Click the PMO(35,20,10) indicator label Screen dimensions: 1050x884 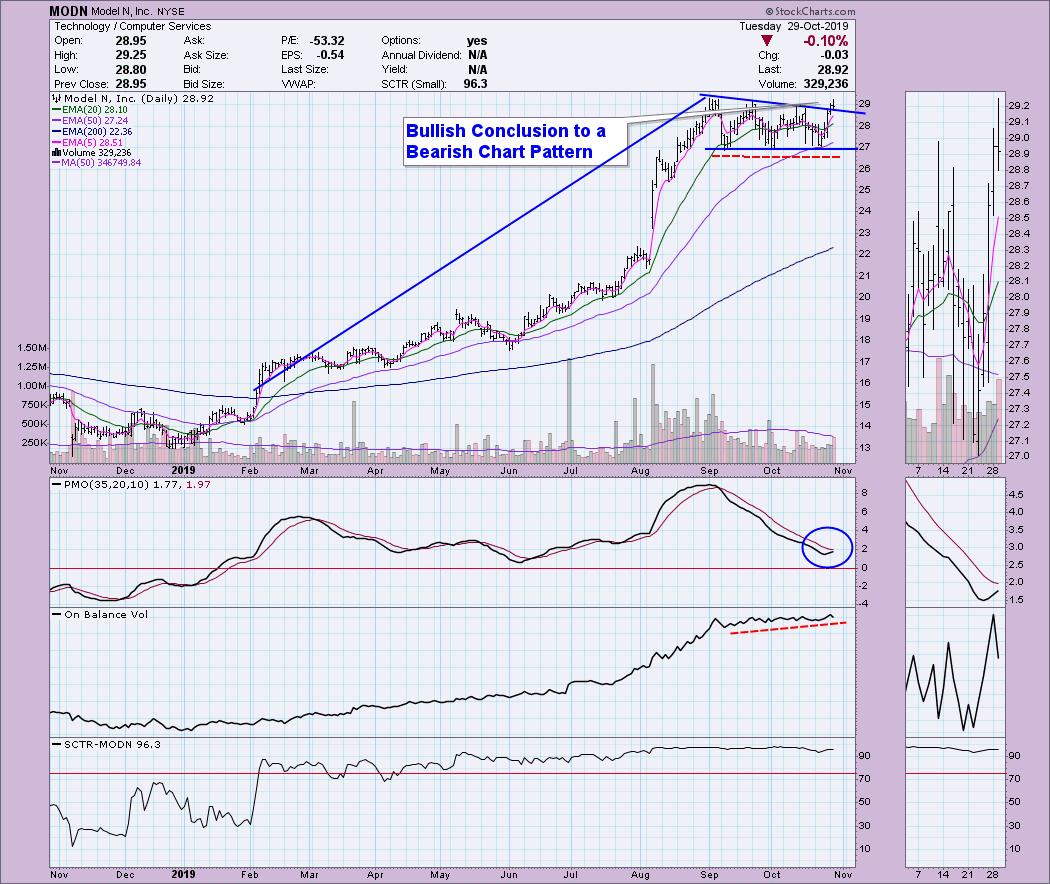pos(137,484)
